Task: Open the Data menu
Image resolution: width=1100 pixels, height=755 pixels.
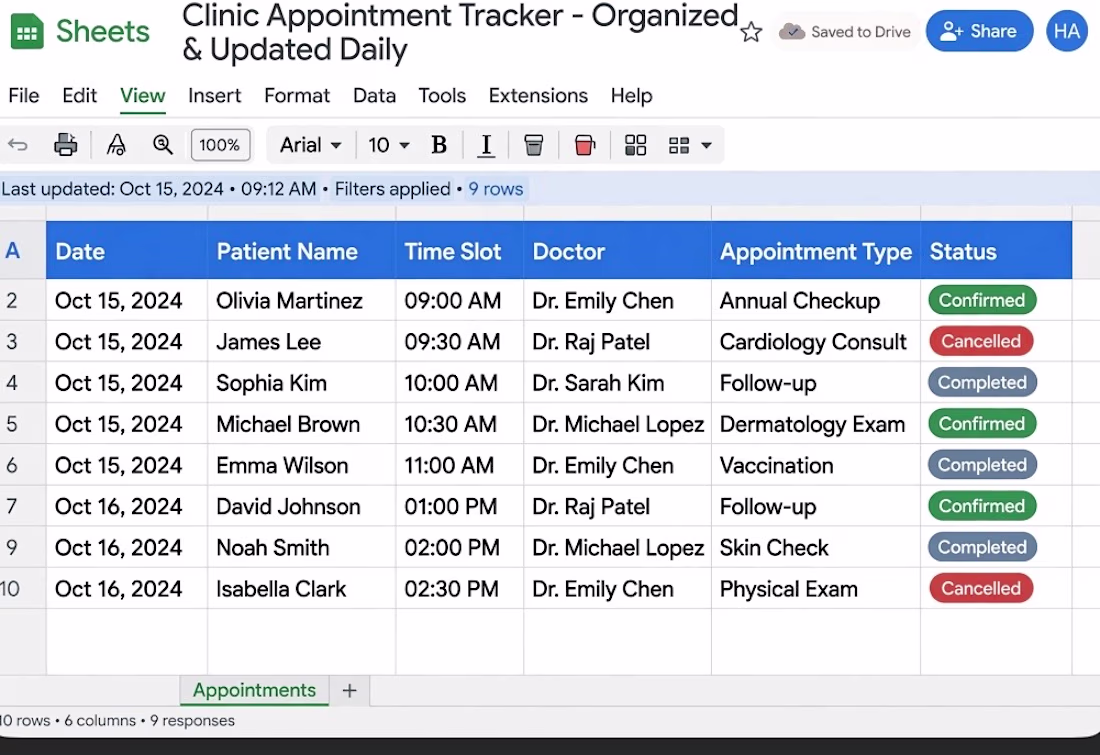Action: tap(375, 95)
